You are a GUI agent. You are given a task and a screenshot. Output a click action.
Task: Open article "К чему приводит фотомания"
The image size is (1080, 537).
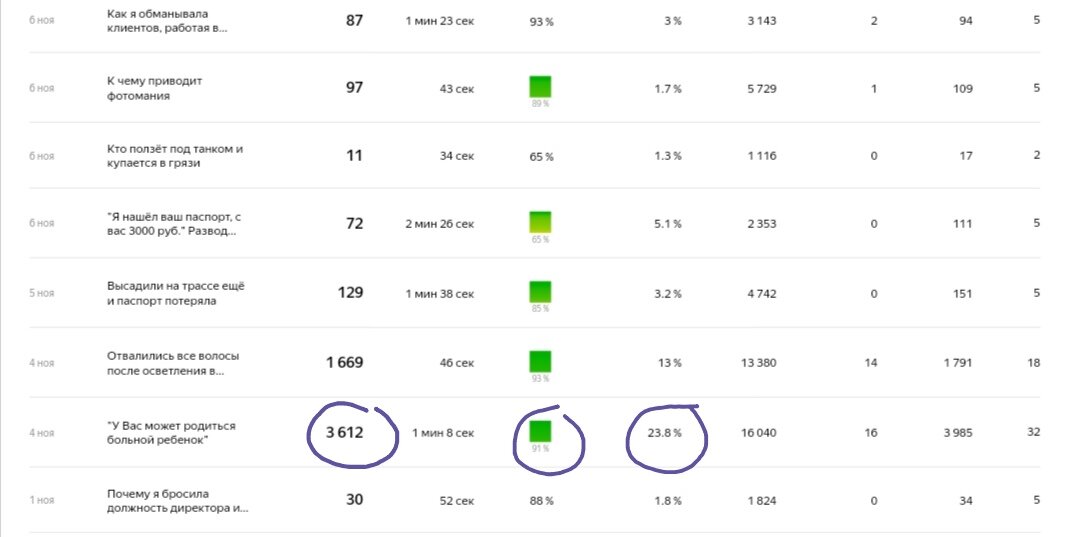155,88
